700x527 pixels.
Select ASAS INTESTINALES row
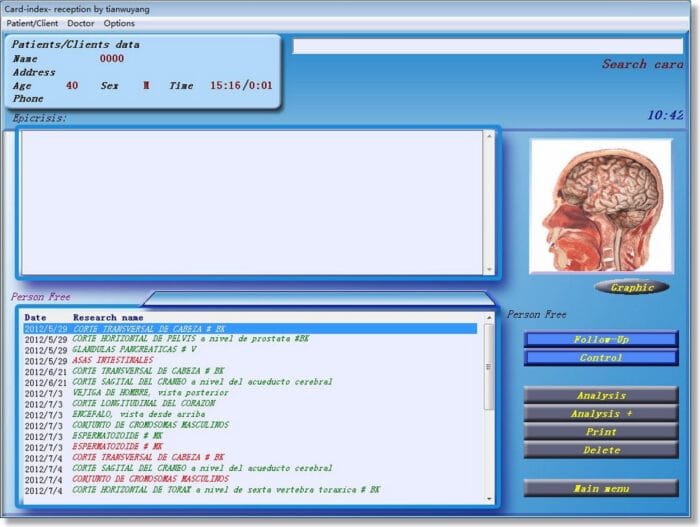click(x=250, y=361)
